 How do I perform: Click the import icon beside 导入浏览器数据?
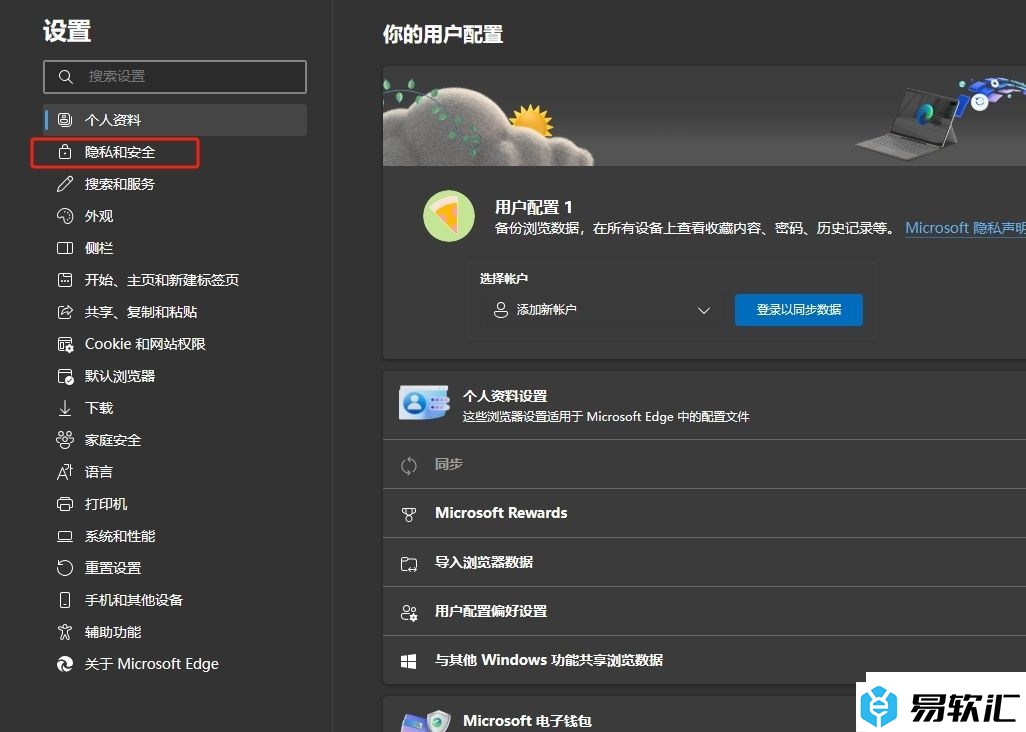tap(409, 563)
